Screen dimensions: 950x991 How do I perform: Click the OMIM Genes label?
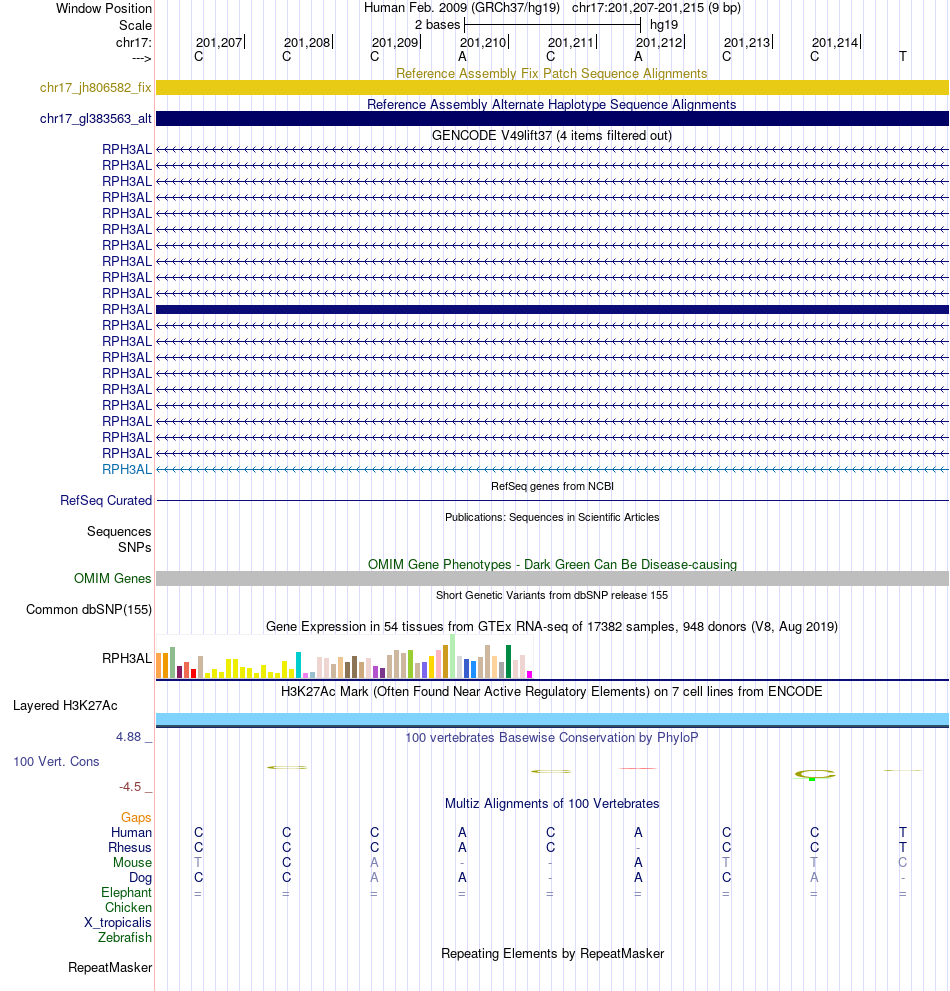pos(113,578)
